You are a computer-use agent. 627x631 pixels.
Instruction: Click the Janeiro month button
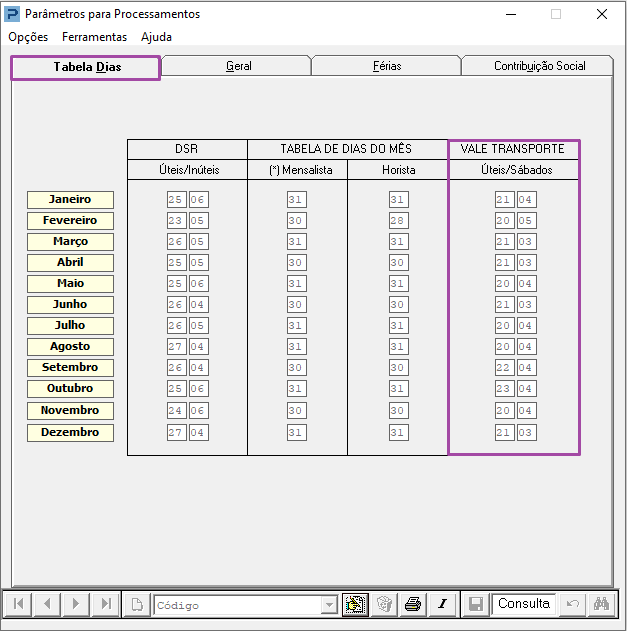70,200
